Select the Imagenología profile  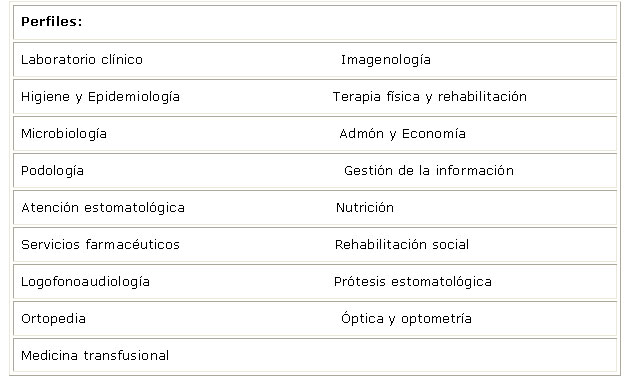386,60
